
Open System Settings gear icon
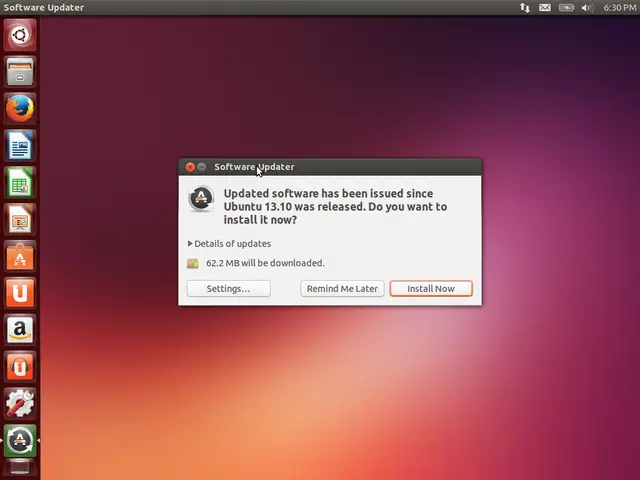[x=20, y=403]
